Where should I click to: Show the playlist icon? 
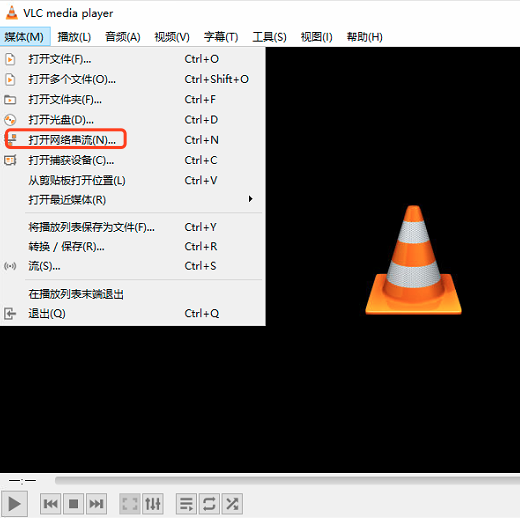tap(186, 503)
